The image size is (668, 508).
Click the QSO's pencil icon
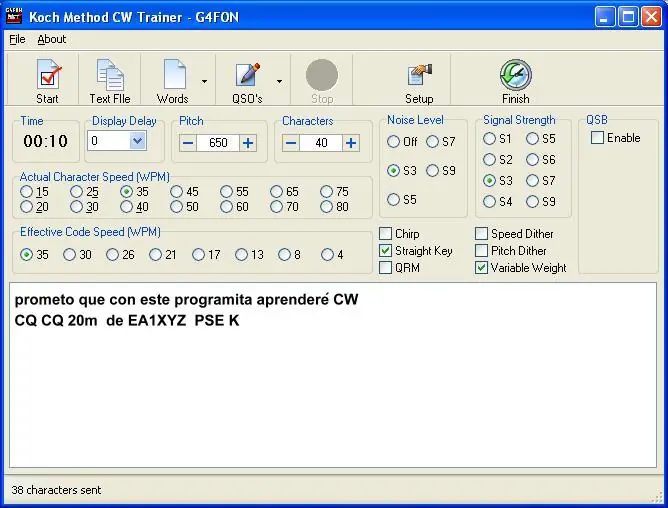[248, 74]
